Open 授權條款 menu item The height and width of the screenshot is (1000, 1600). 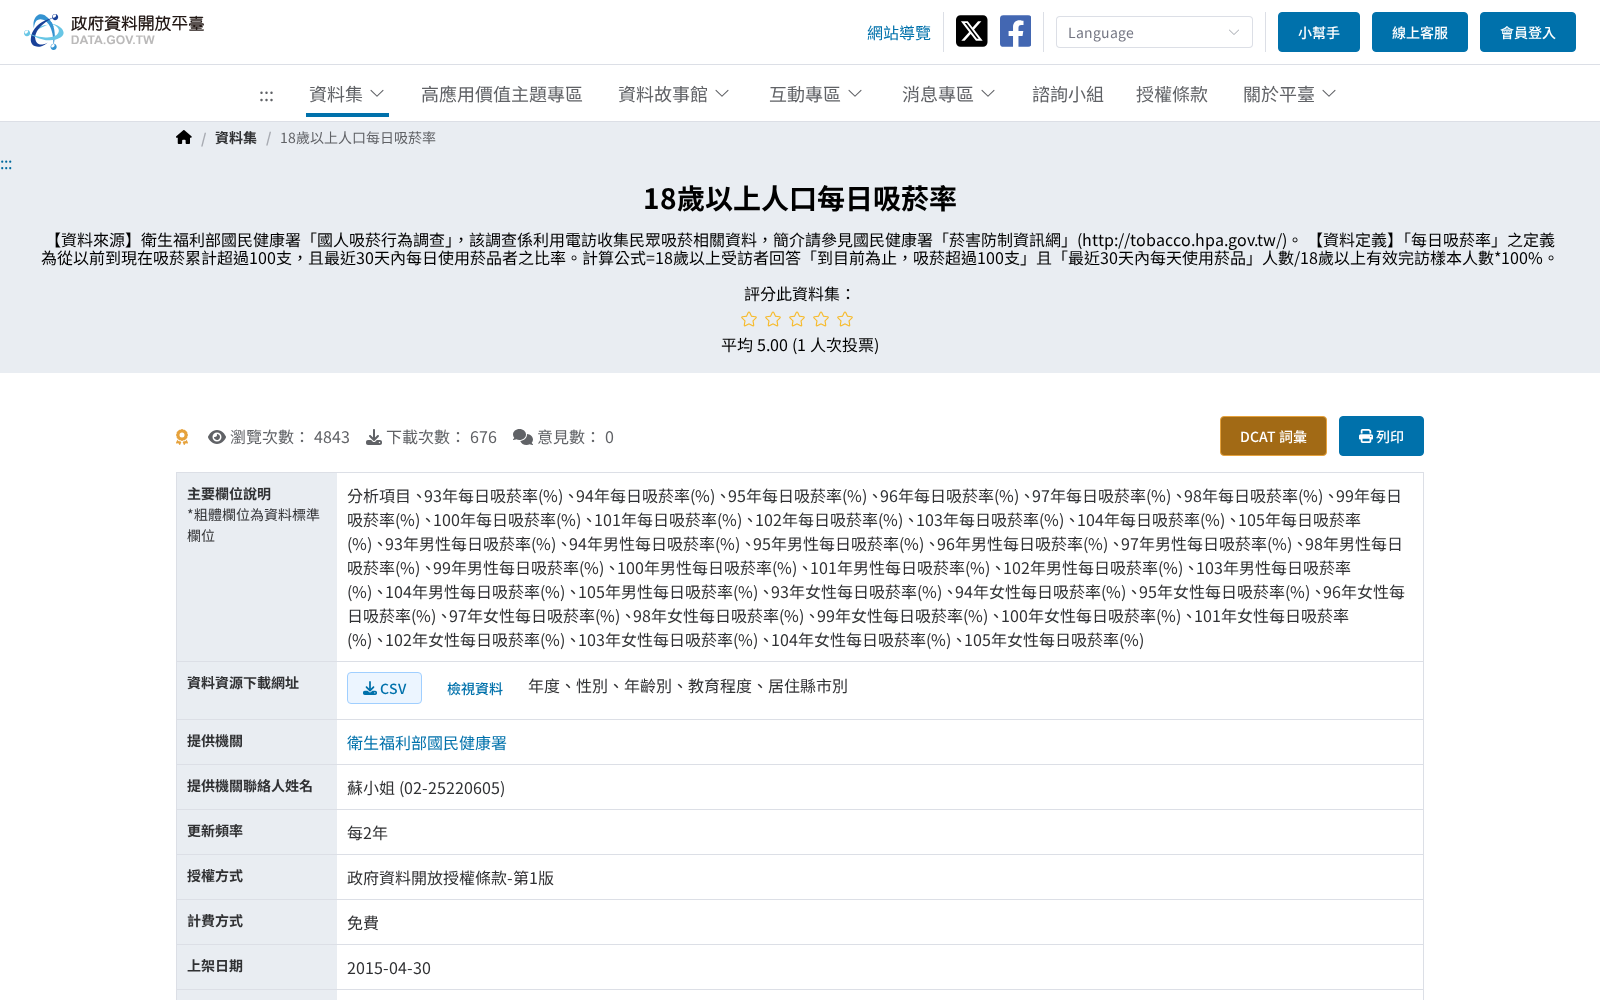(x=1172, y=94)
